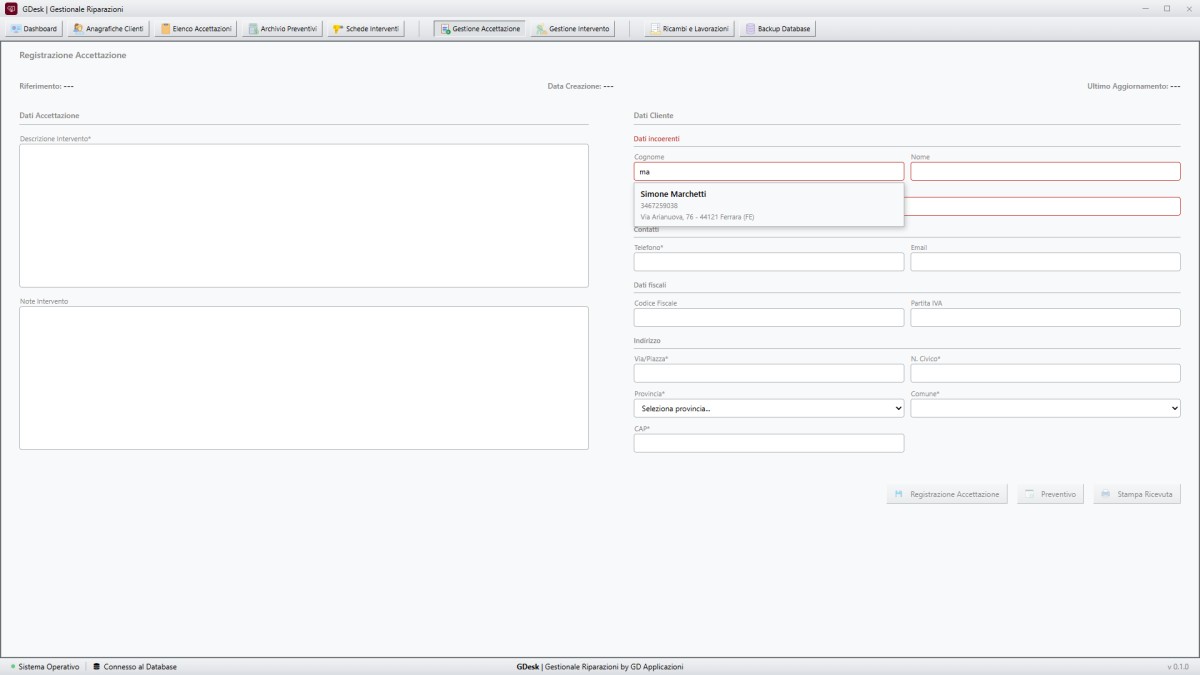Screen dimensions: 1200x675
Task: Click the Partita IVA field
Action: tap(1045, 318)
